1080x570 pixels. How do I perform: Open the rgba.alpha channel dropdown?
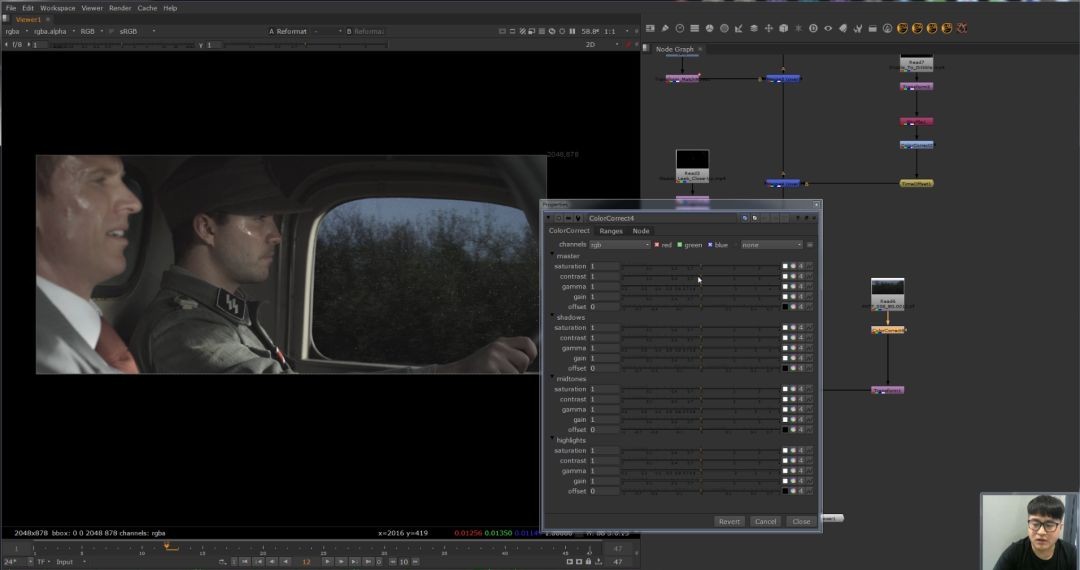pos(54,31)
